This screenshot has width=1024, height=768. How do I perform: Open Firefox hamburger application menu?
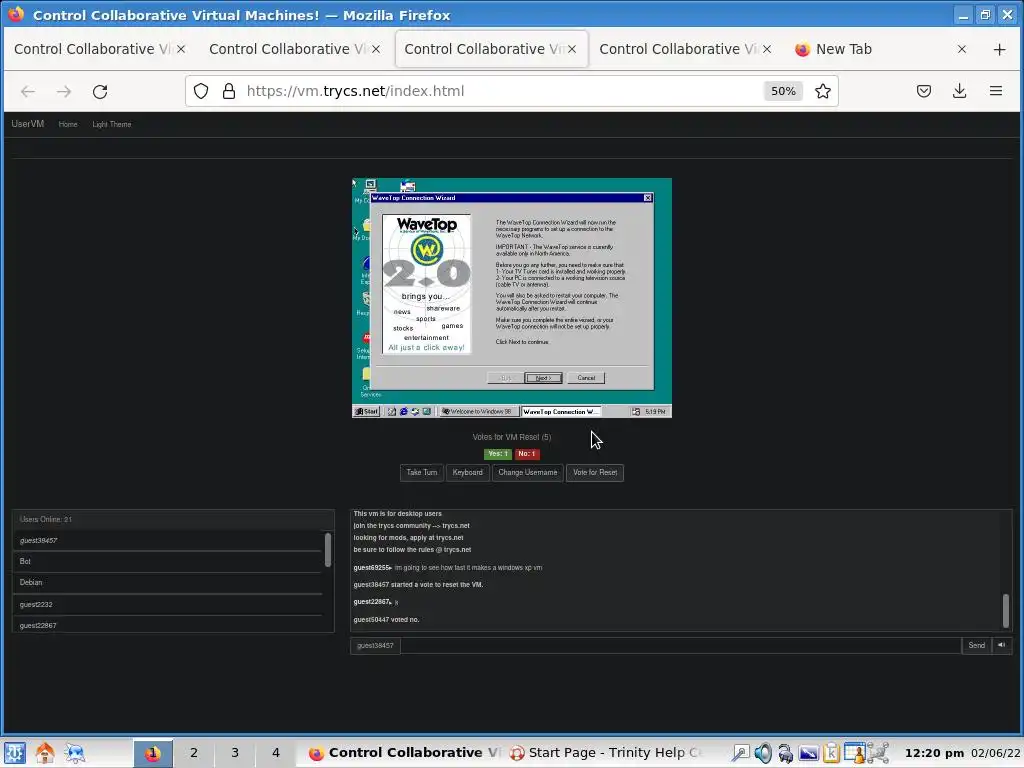[996, 91]
